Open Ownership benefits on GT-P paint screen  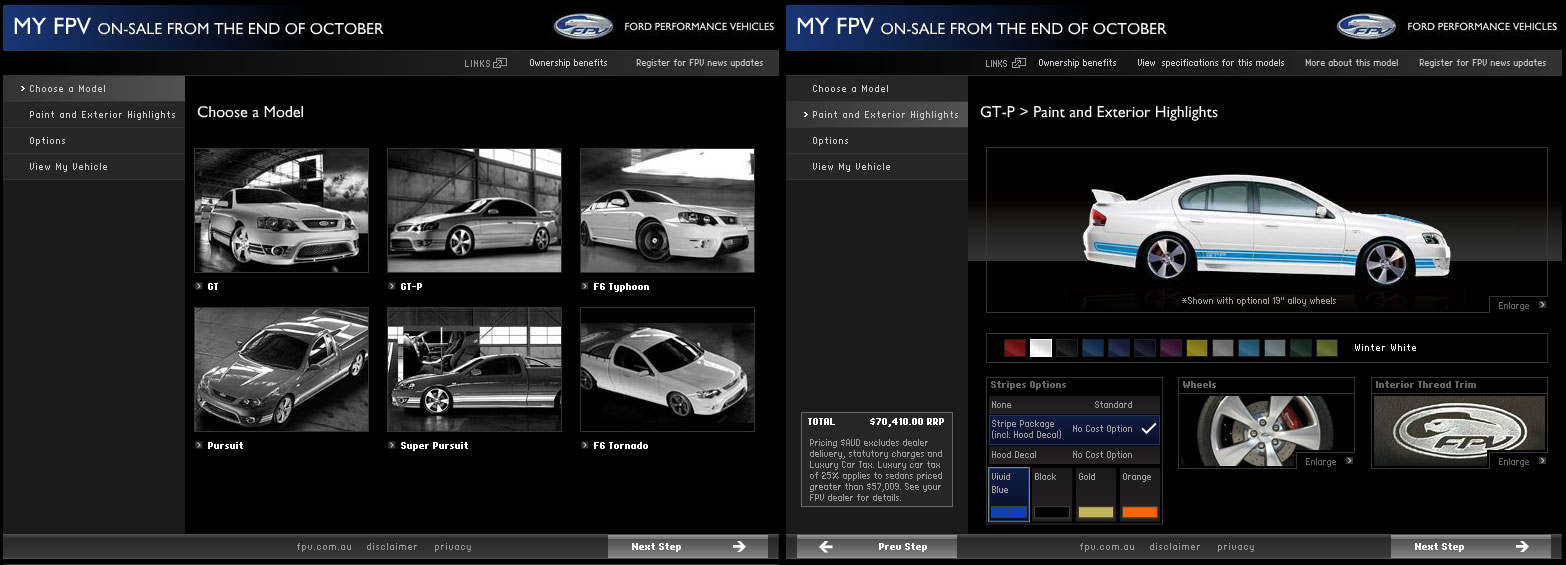(1077, 63)
